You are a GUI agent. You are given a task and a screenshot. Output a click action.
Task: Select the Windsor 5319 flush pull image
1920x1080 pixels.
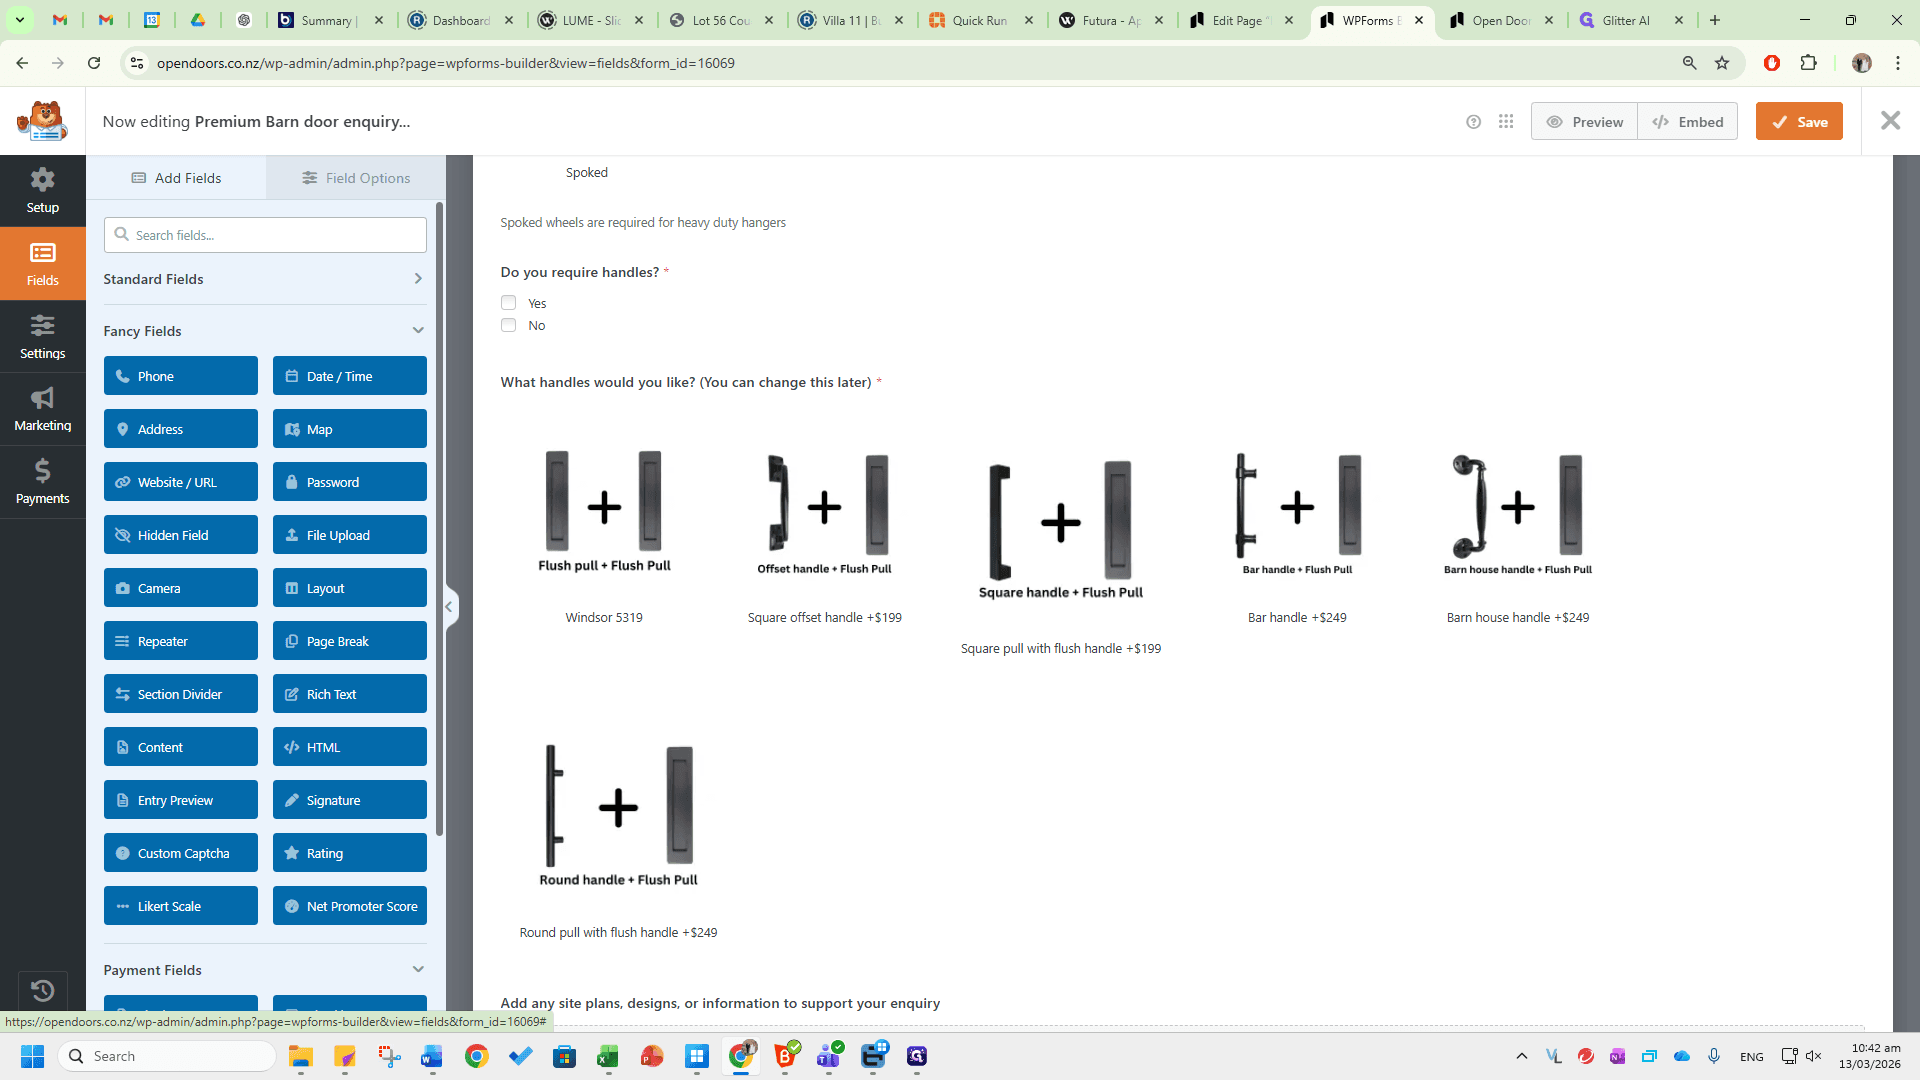[604, 510]
